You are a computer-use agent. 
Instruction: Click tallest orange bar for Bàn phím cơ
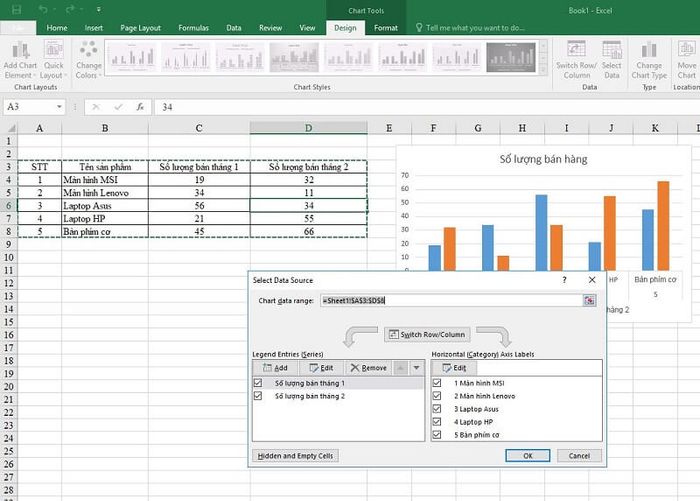[x=663, y=225]
